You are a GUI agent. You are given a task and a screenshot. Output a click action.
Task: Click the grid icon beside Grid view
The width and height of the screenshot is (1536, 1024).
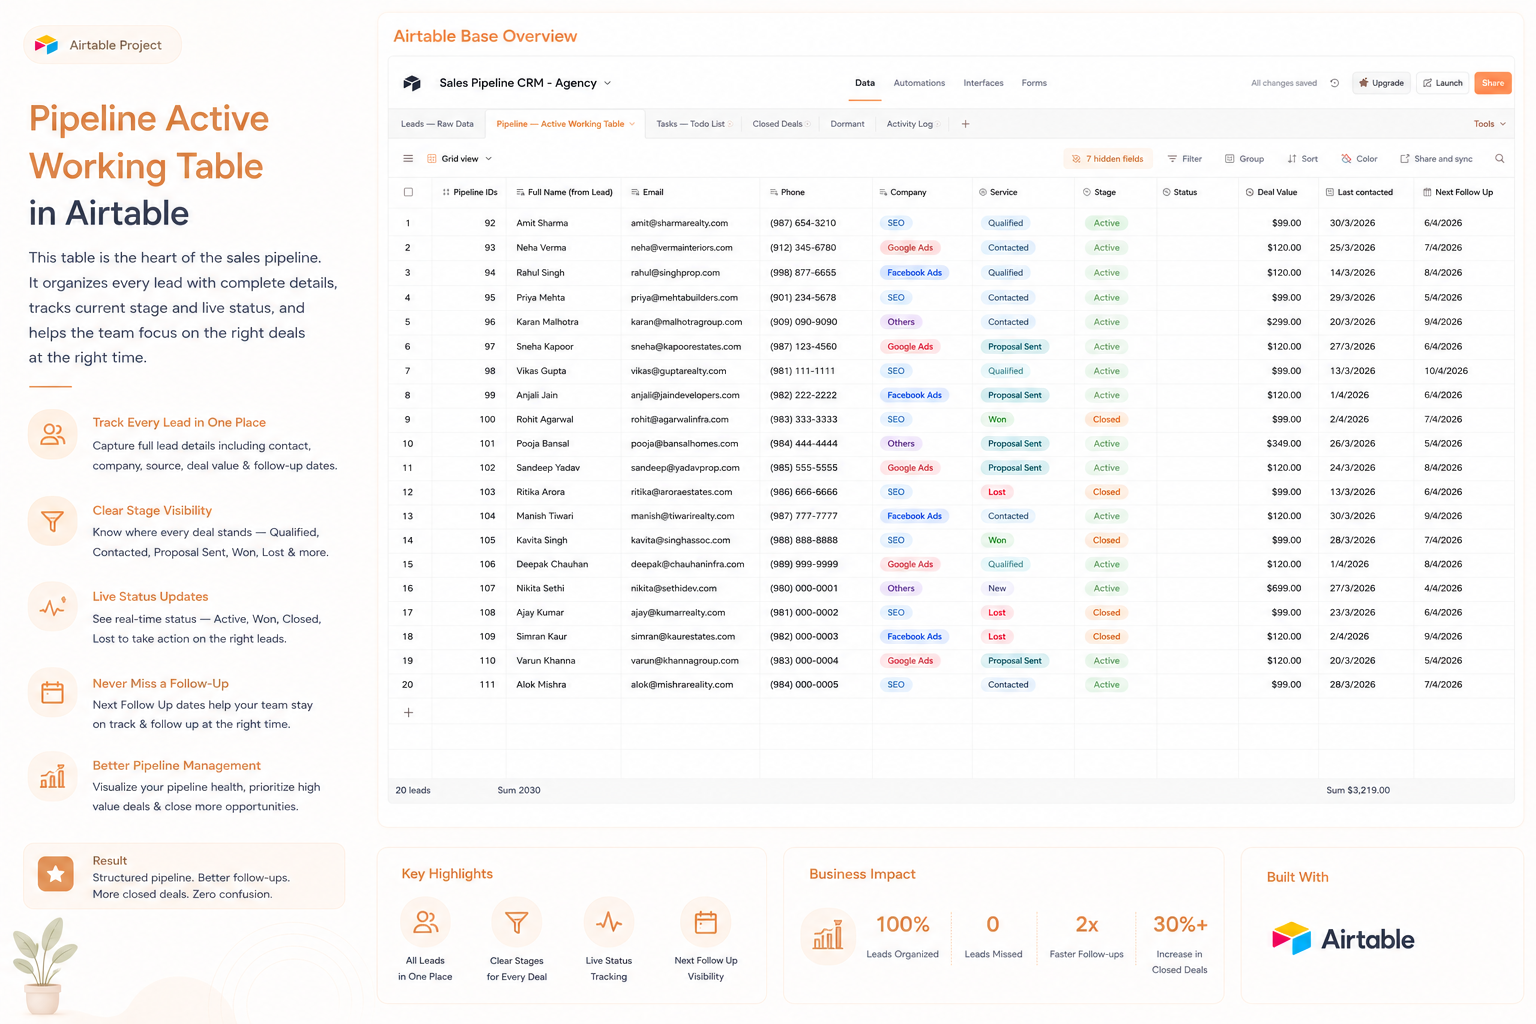[x=432, y=159]
